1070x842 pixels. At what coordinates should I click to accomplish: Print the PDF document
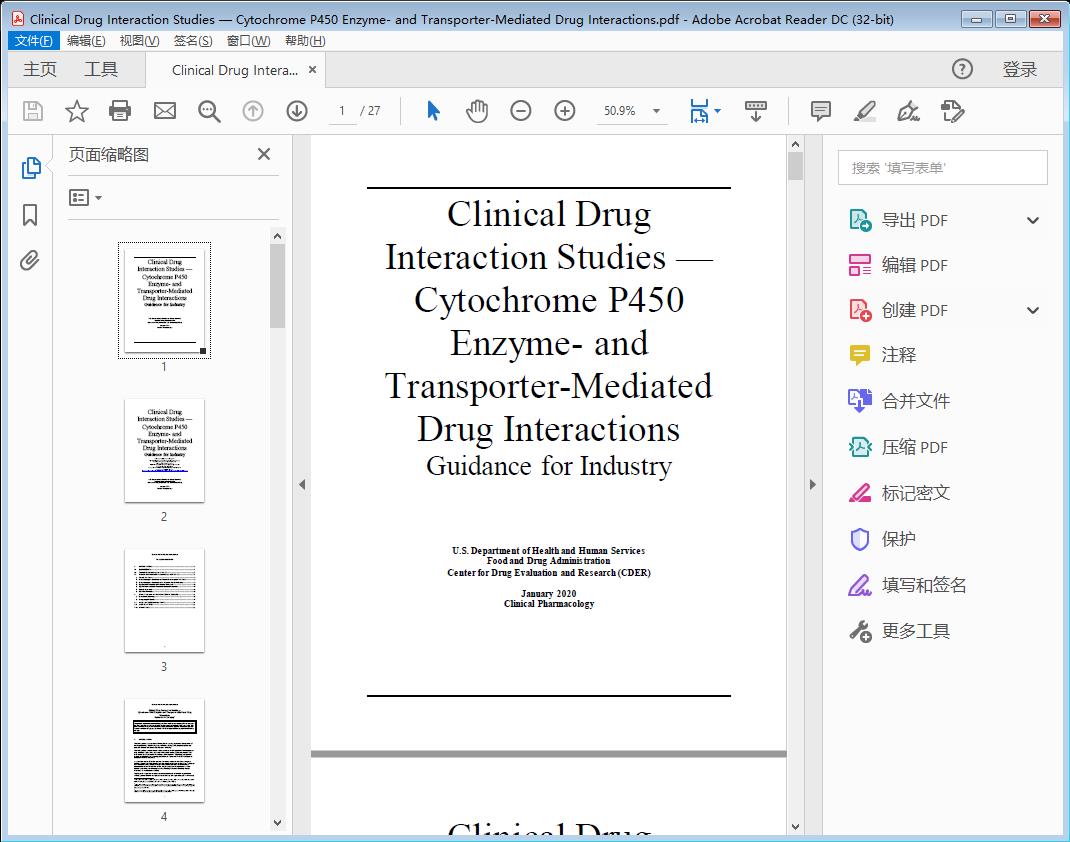pyautogui.click(x=120, y=111)
